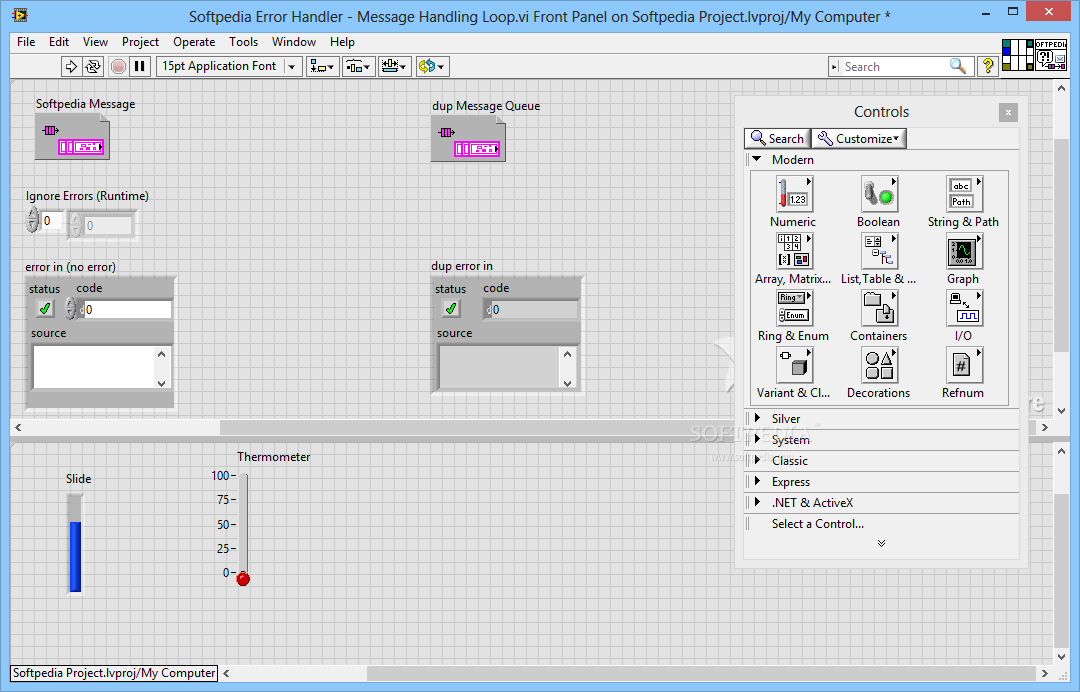Click scroll down arrow in error in source
The height and width of the screenshot is (692, 1080).
tap(161, 383)
